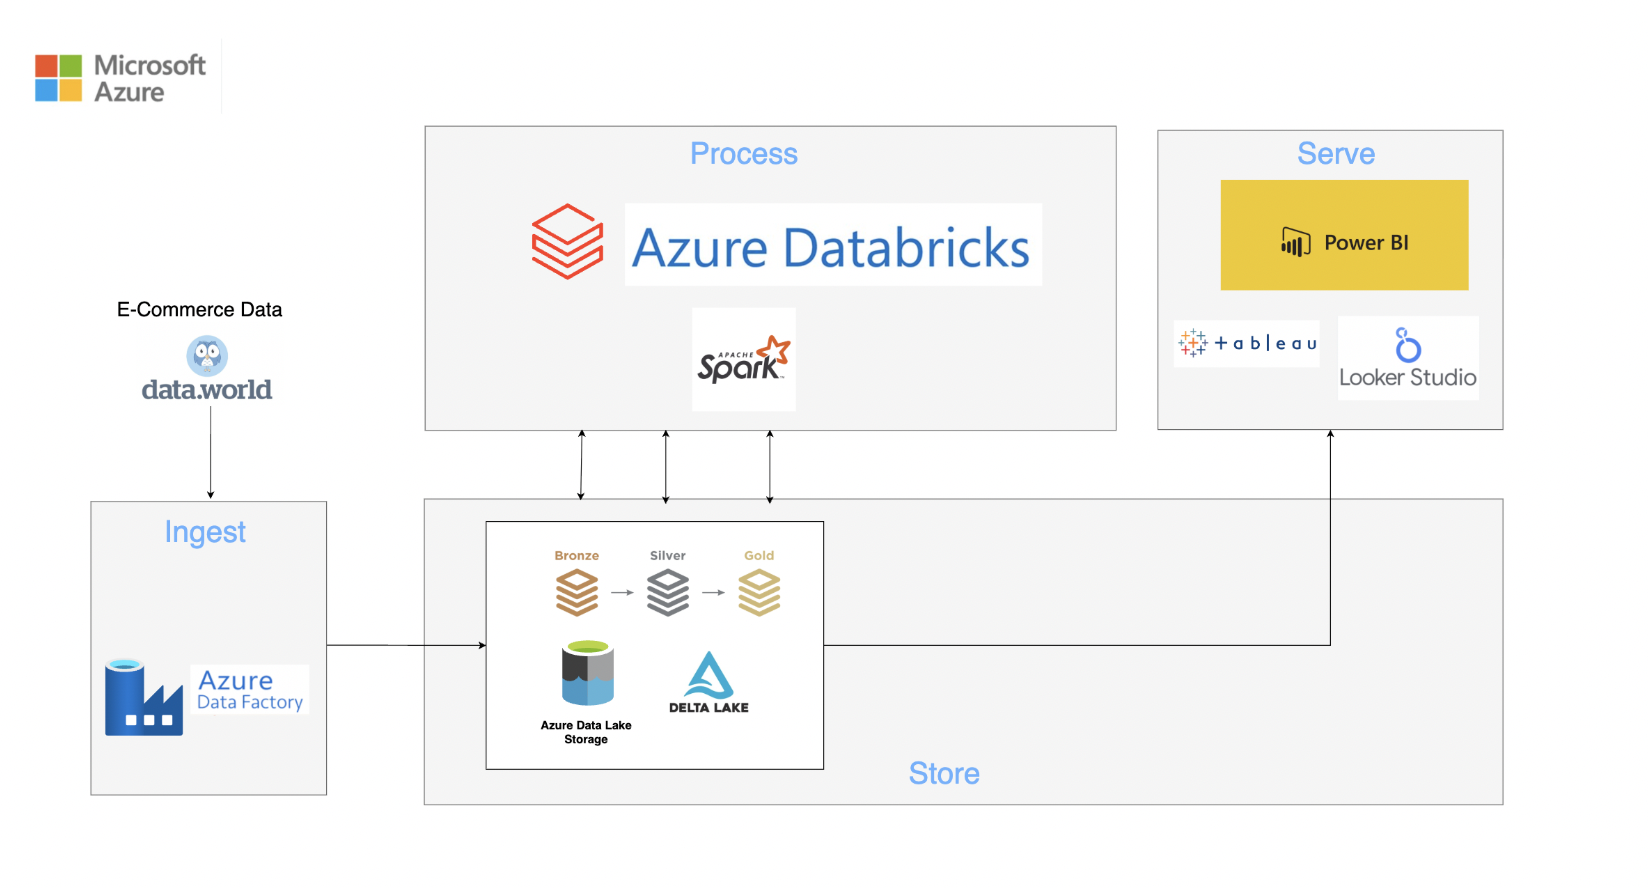Select the Microsoft Azure wordmark text
This screenshot has height=888, width=1648.
click(150, 78)
